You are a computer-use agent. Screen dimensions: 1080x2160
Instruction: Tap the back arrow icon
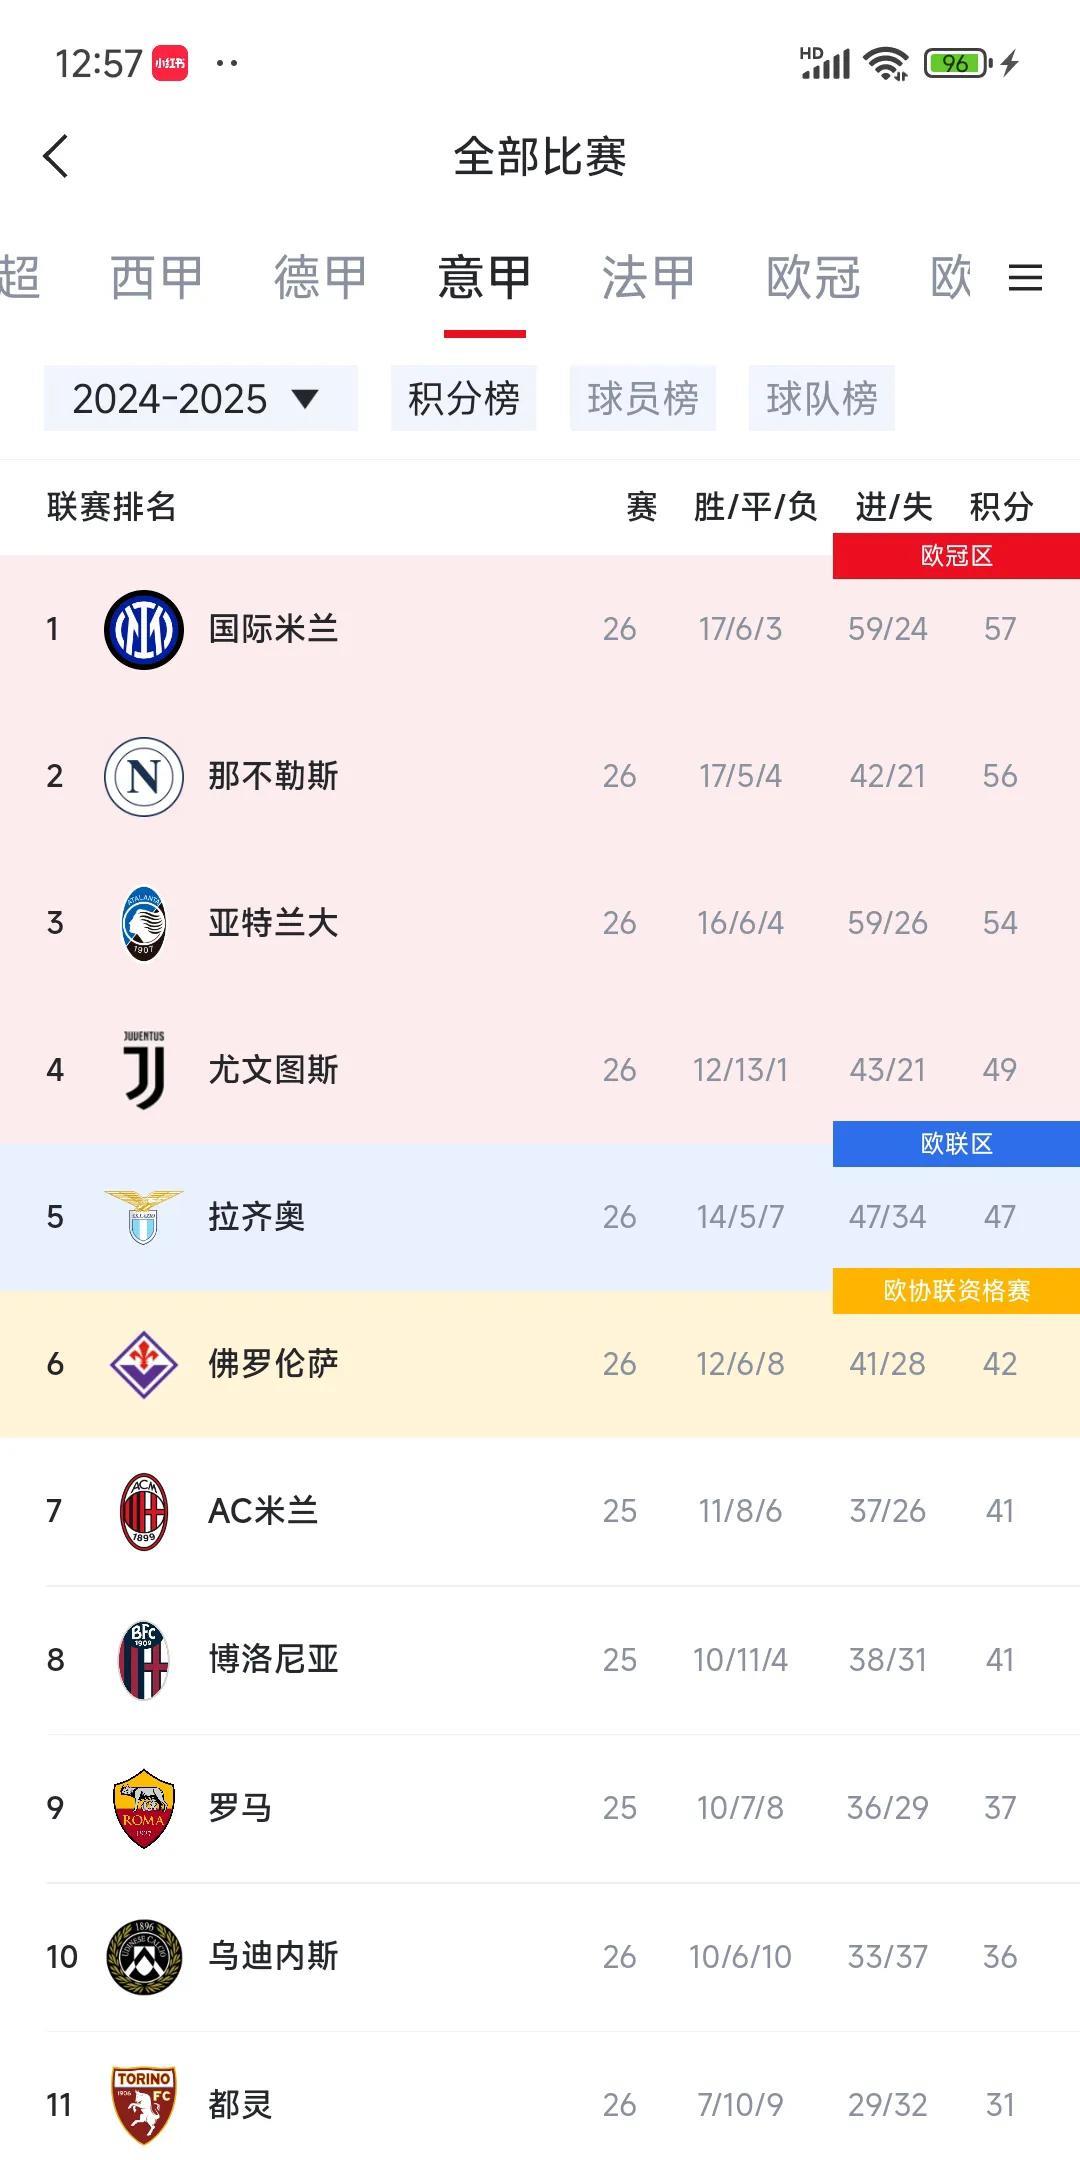click(x=56, y=156)
